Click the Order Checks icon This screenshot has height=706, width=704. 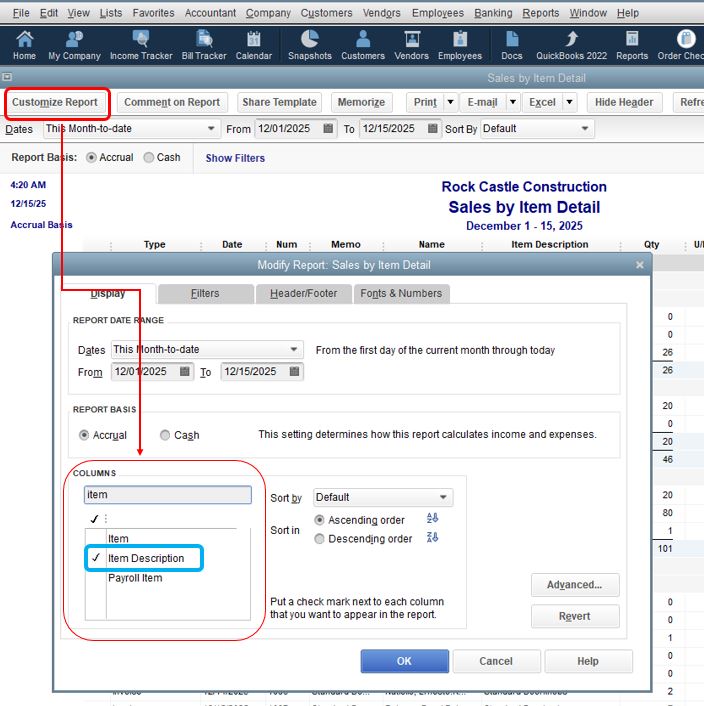coord(681,45)
